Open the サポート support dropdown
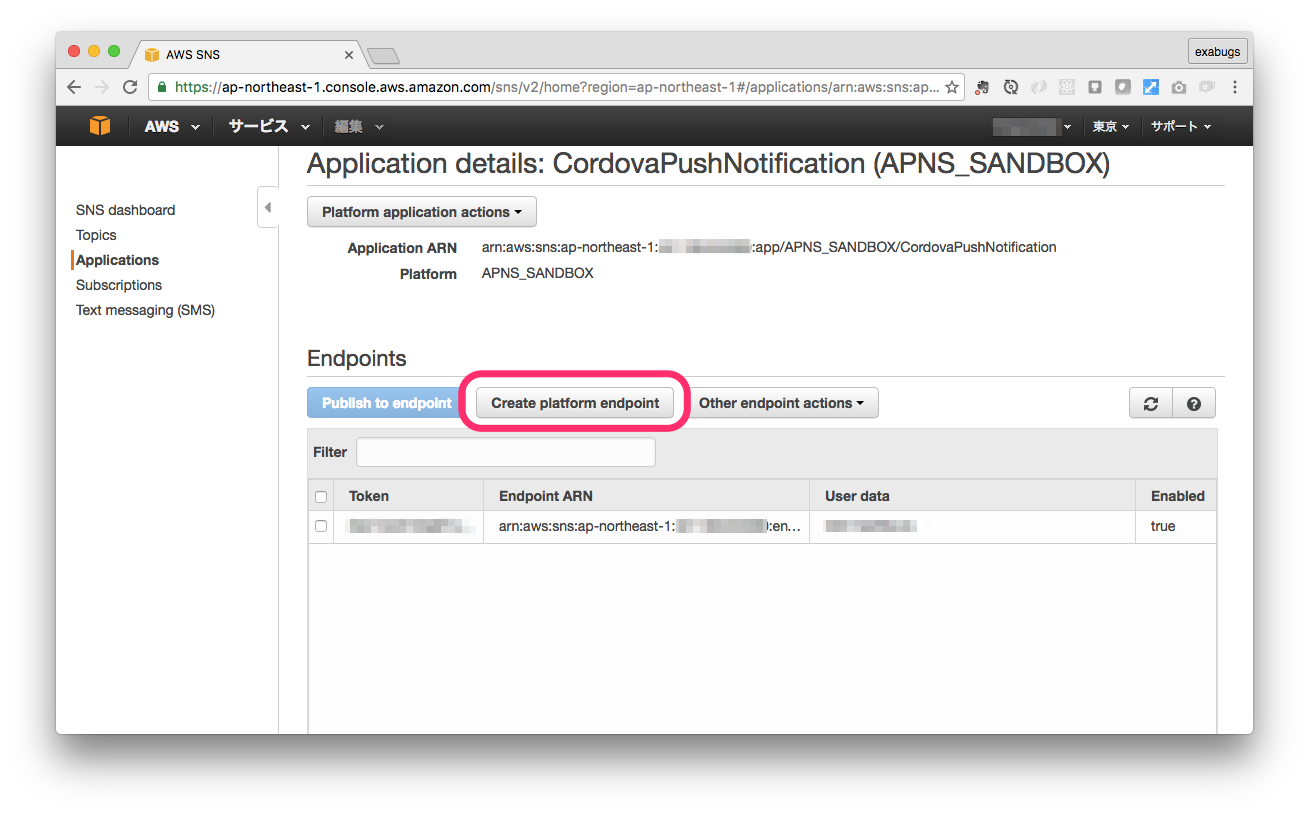 (x=1181, y=126)
